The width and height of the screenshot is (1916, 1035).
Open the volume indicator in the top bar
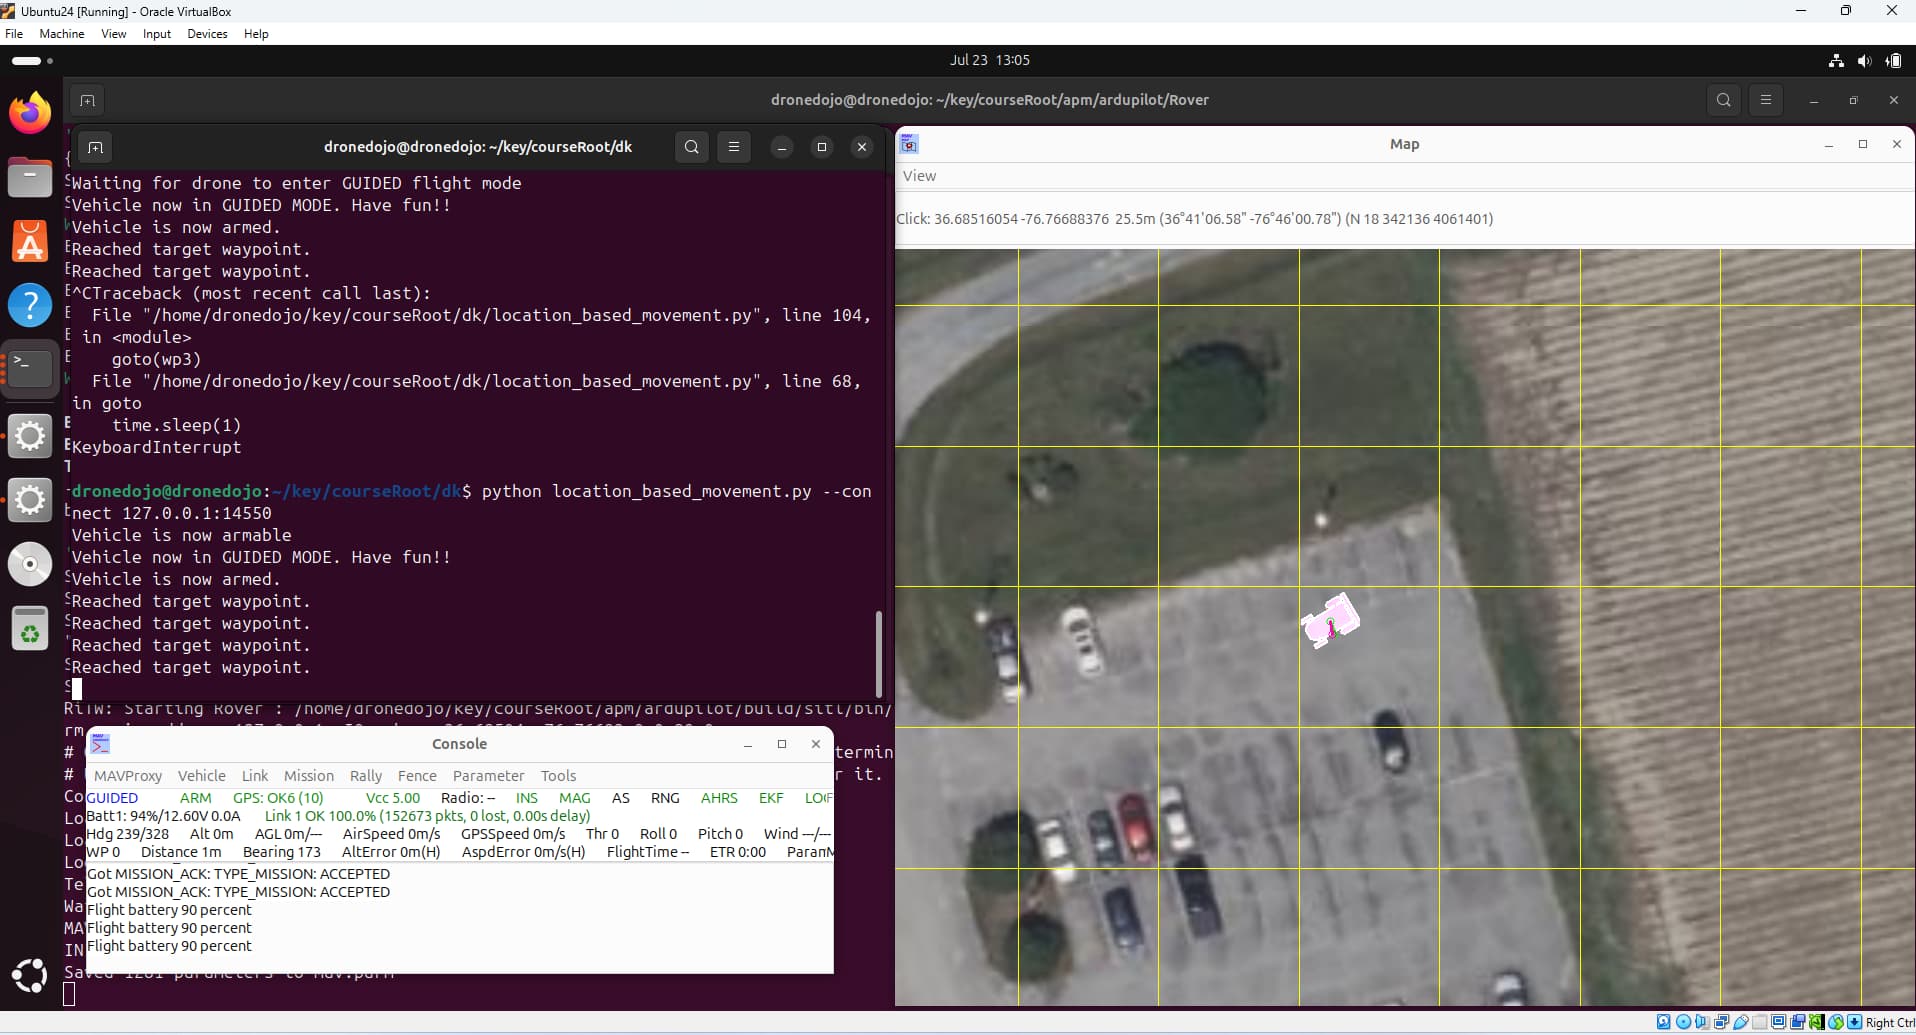tap(1864, 60)
